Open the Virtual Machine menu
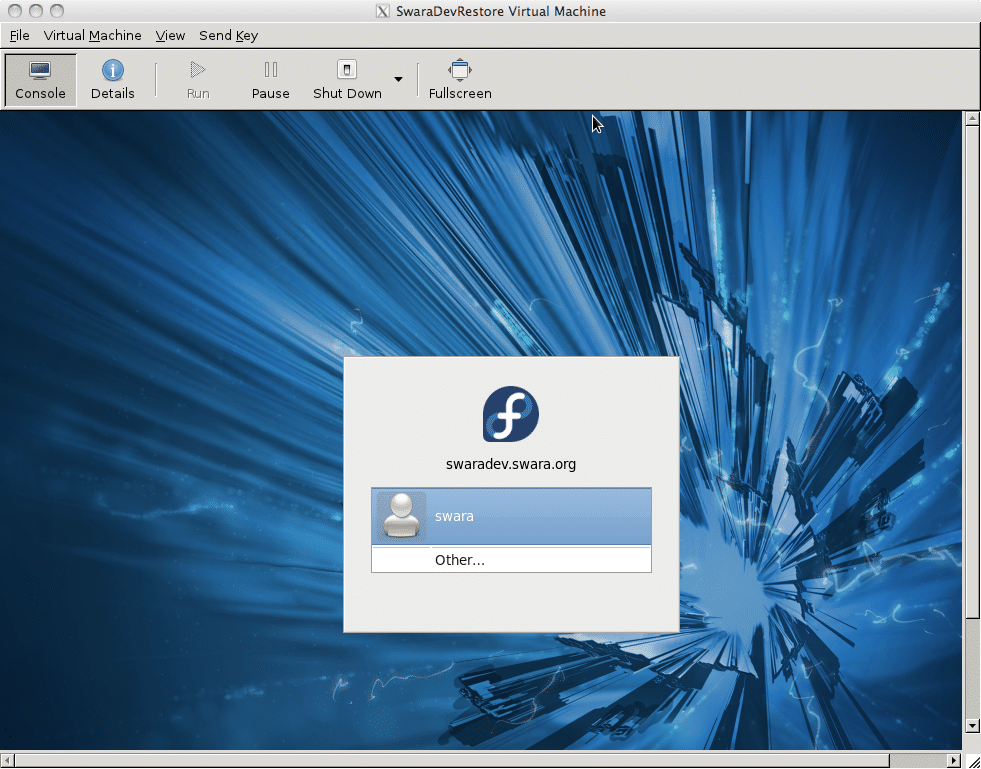 (92, 35)
